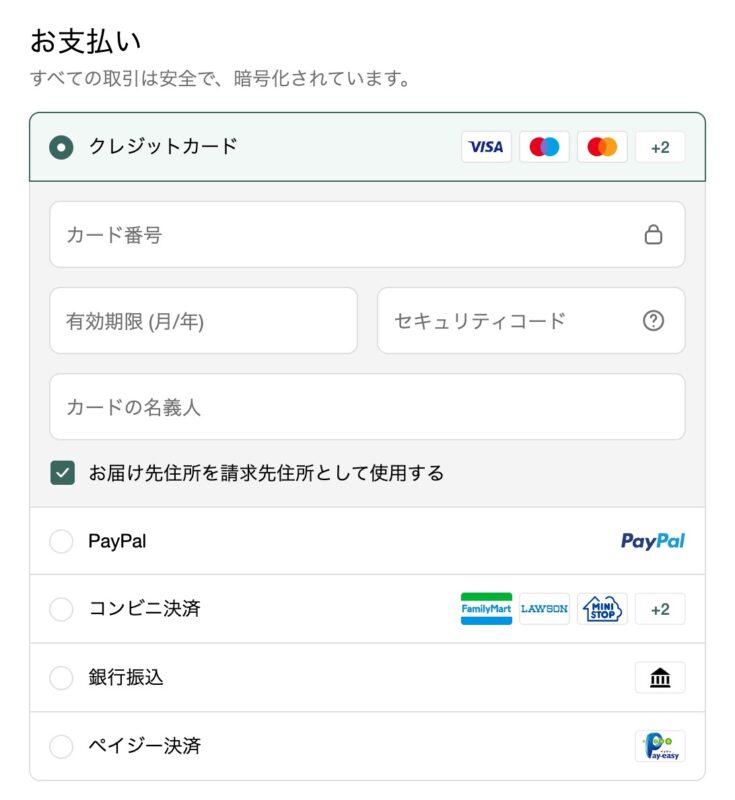The height and width of the screenshot is (800, 735).
Task: Uncheck use shipping address as billing checkbox
Action: point(62,473)
